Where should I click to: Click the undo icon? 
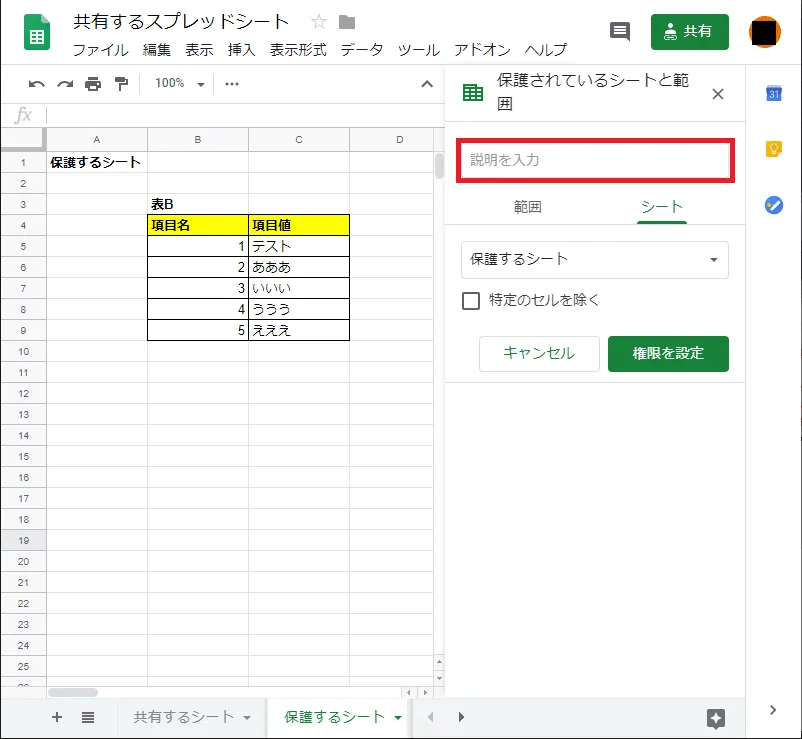(36, 84)
